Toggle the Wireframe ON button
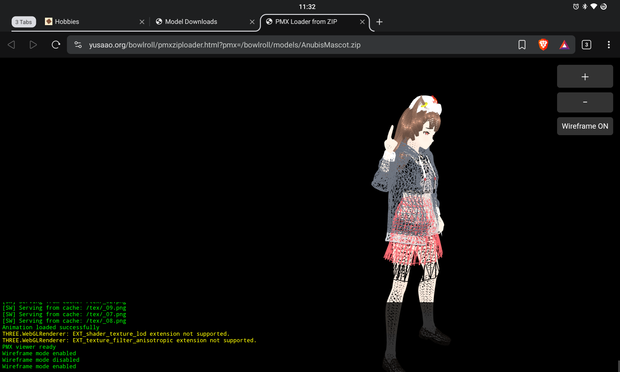The image size is (620, 372). 585,126
